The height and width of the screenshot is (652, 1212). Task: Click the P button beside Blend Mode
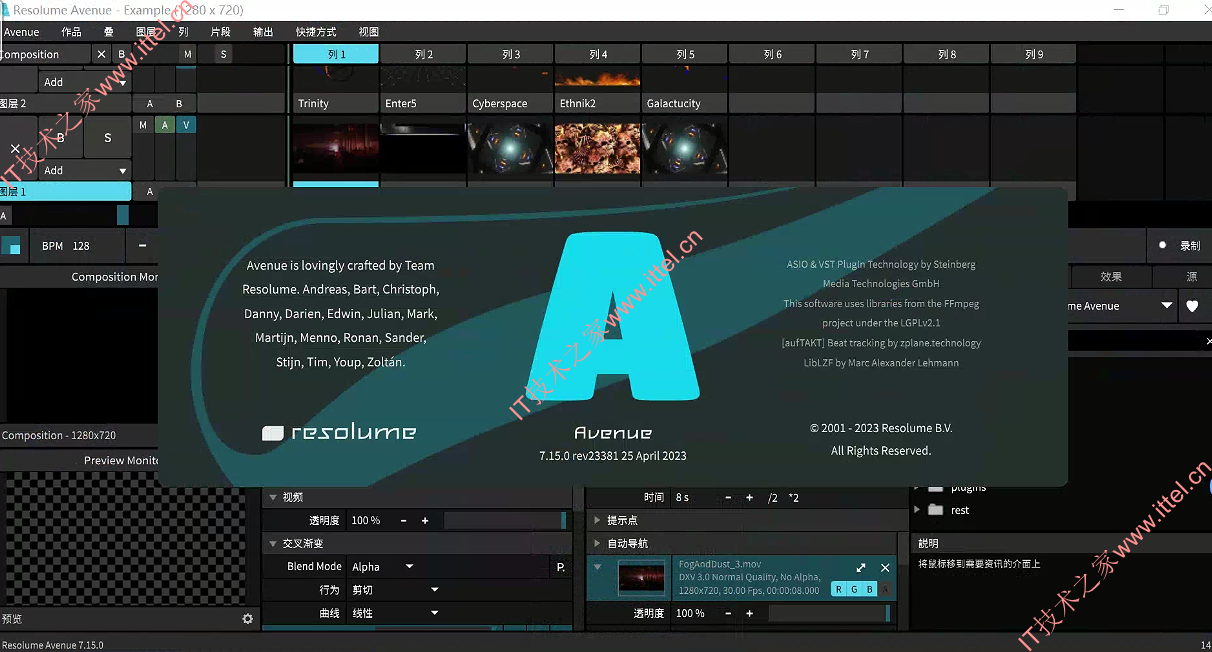[560, 567]
